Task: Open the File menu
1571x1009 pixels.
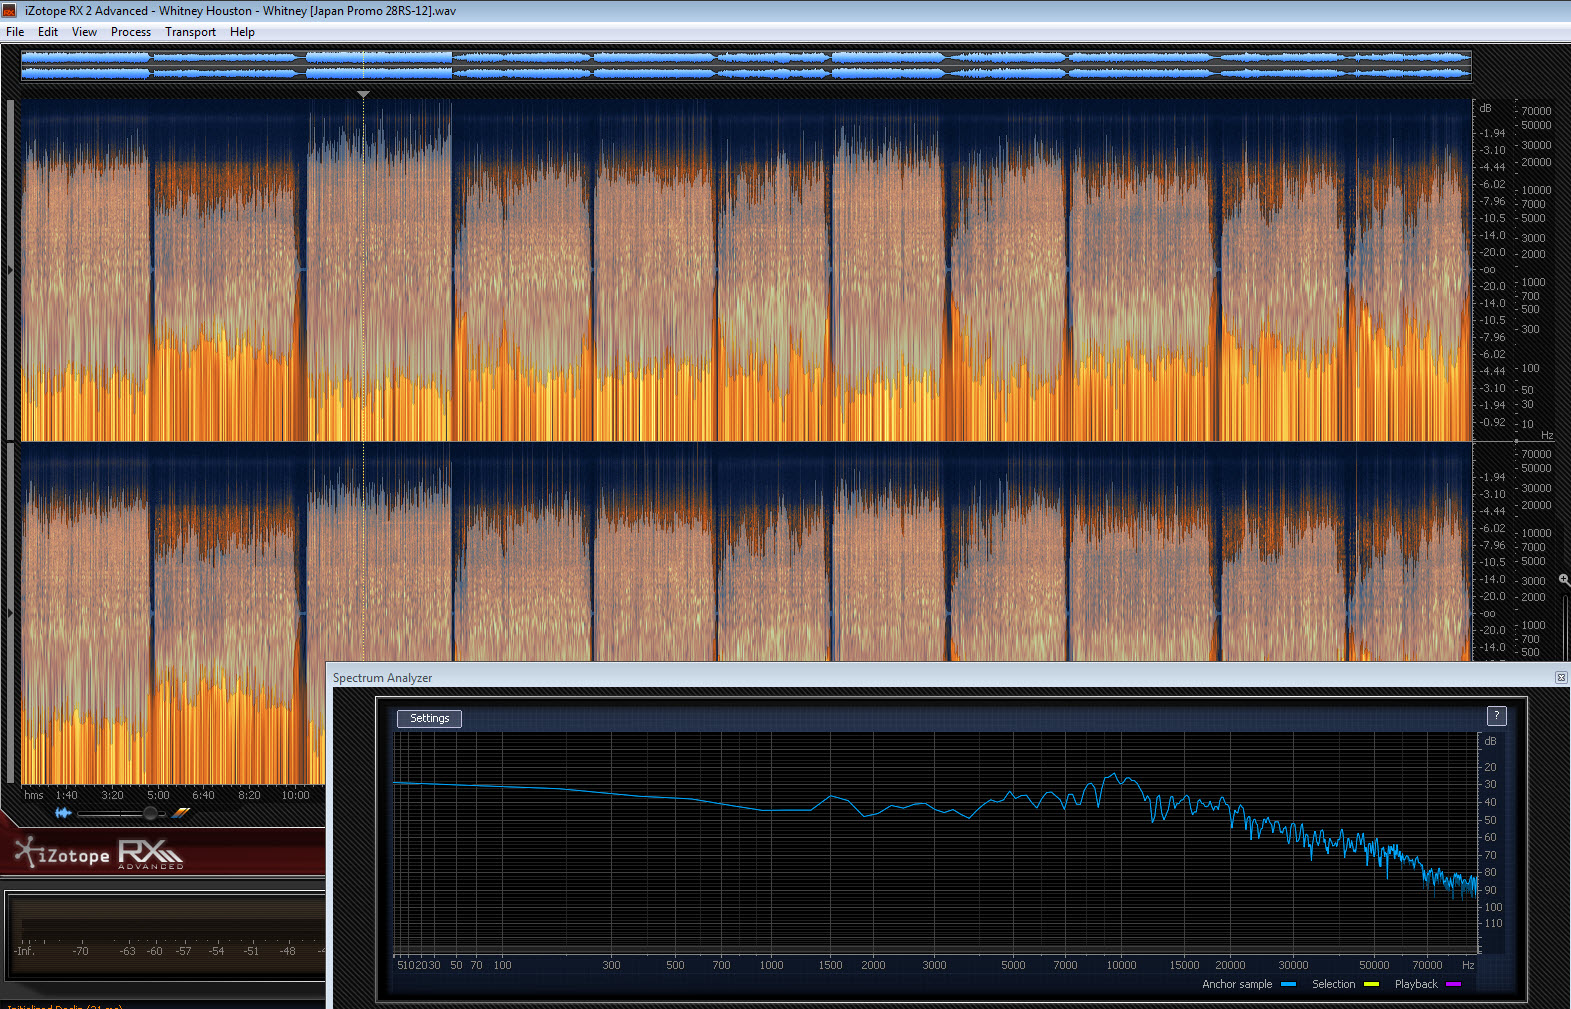Action: (15, 32)
